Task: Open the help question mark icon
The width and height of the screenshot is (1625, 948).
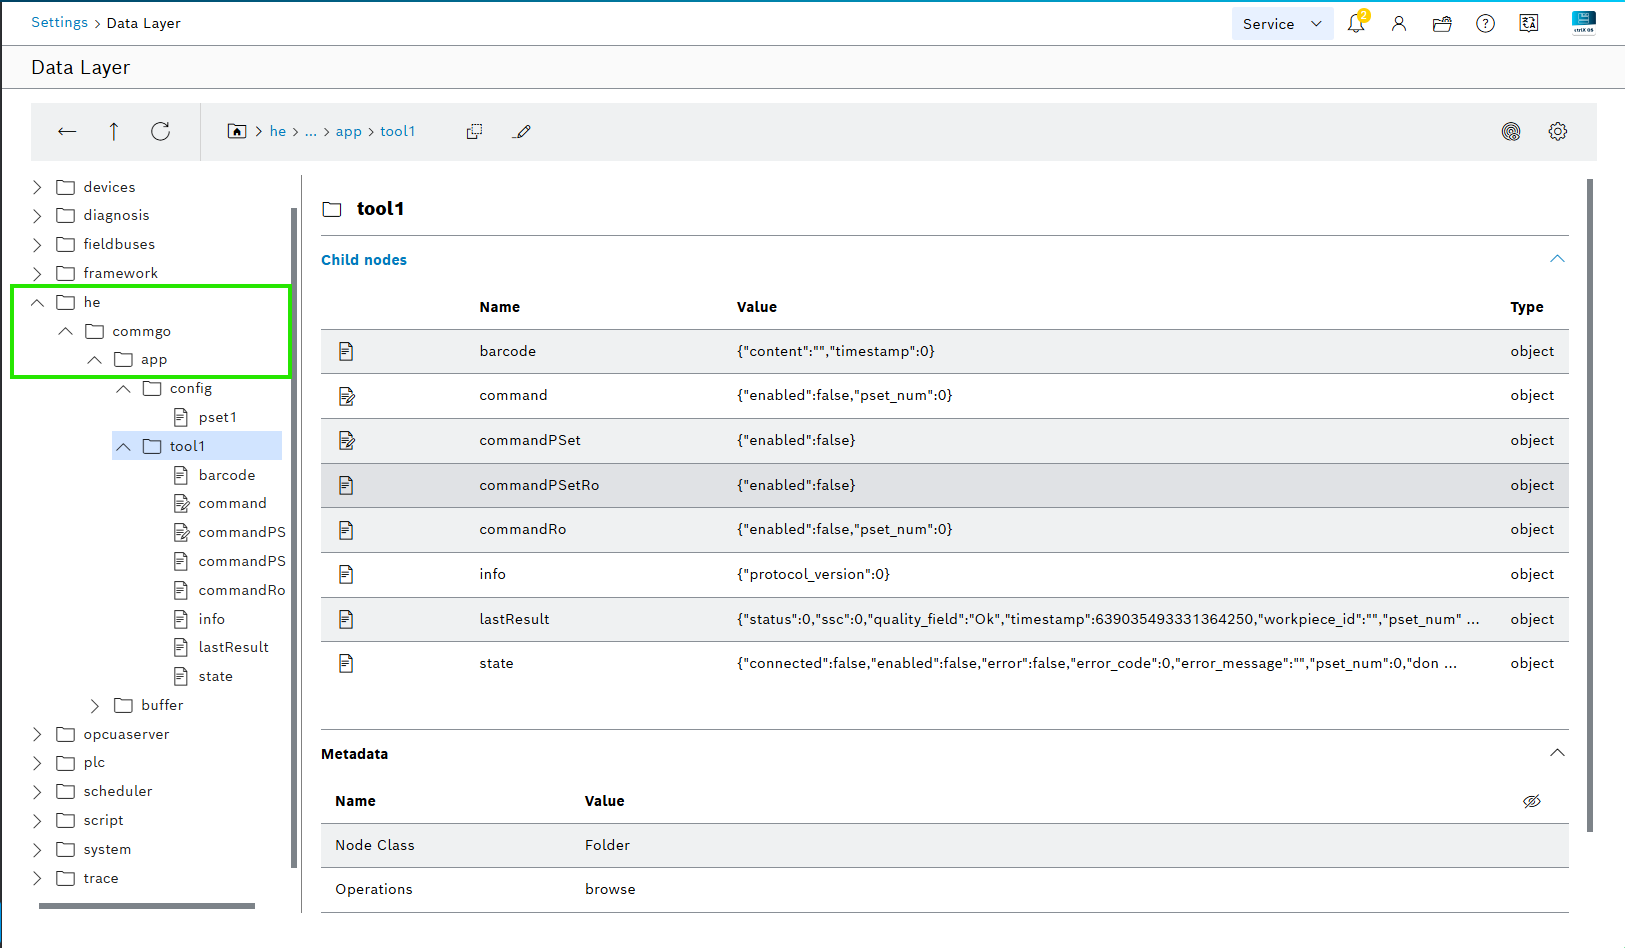Action: point(1485,23)
